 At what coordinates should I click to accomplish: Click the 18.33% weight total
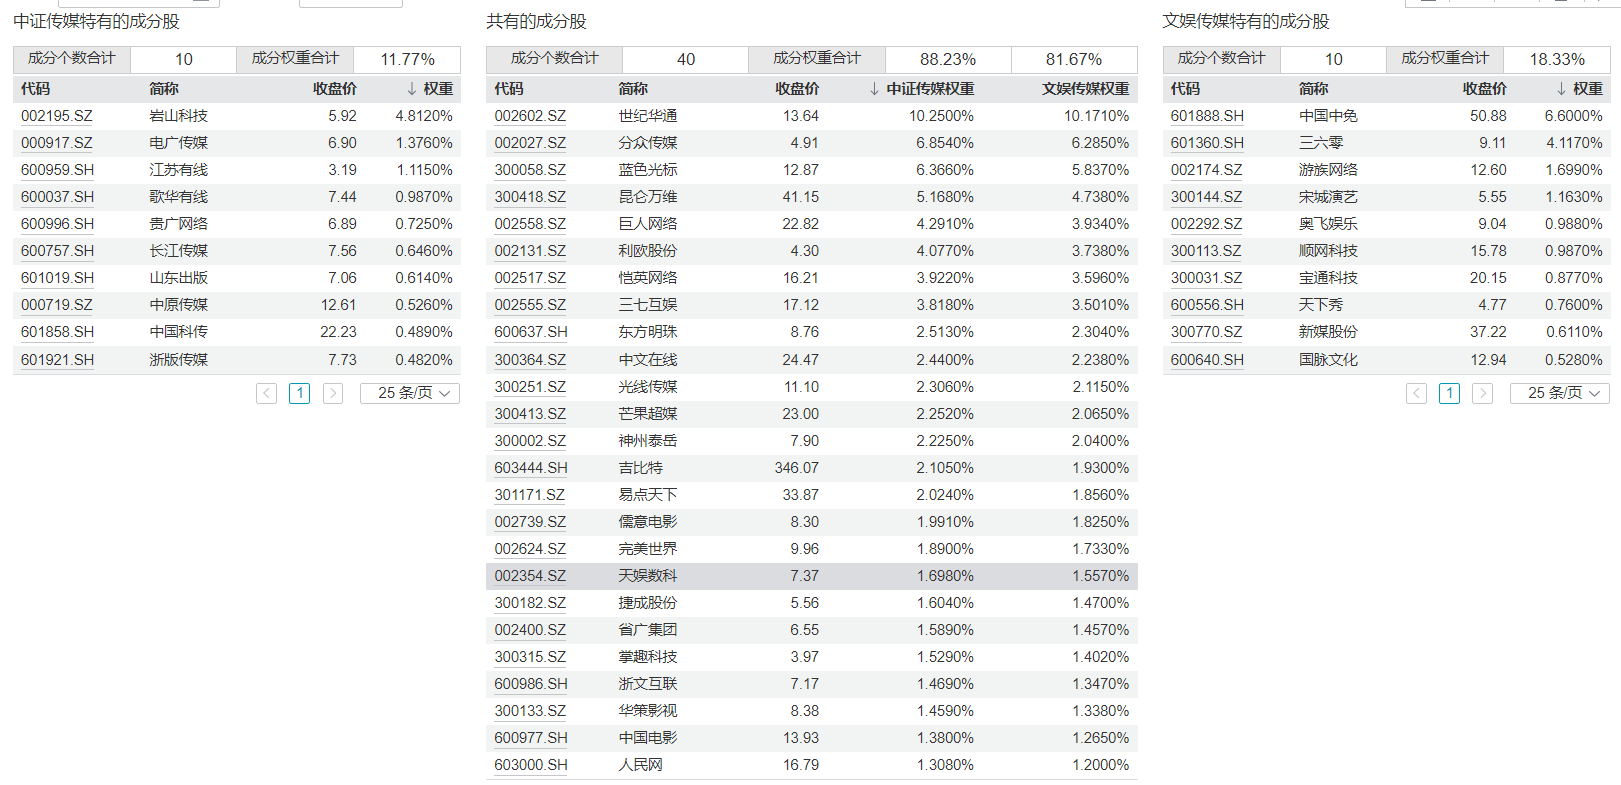click(x=1557, y=60)
